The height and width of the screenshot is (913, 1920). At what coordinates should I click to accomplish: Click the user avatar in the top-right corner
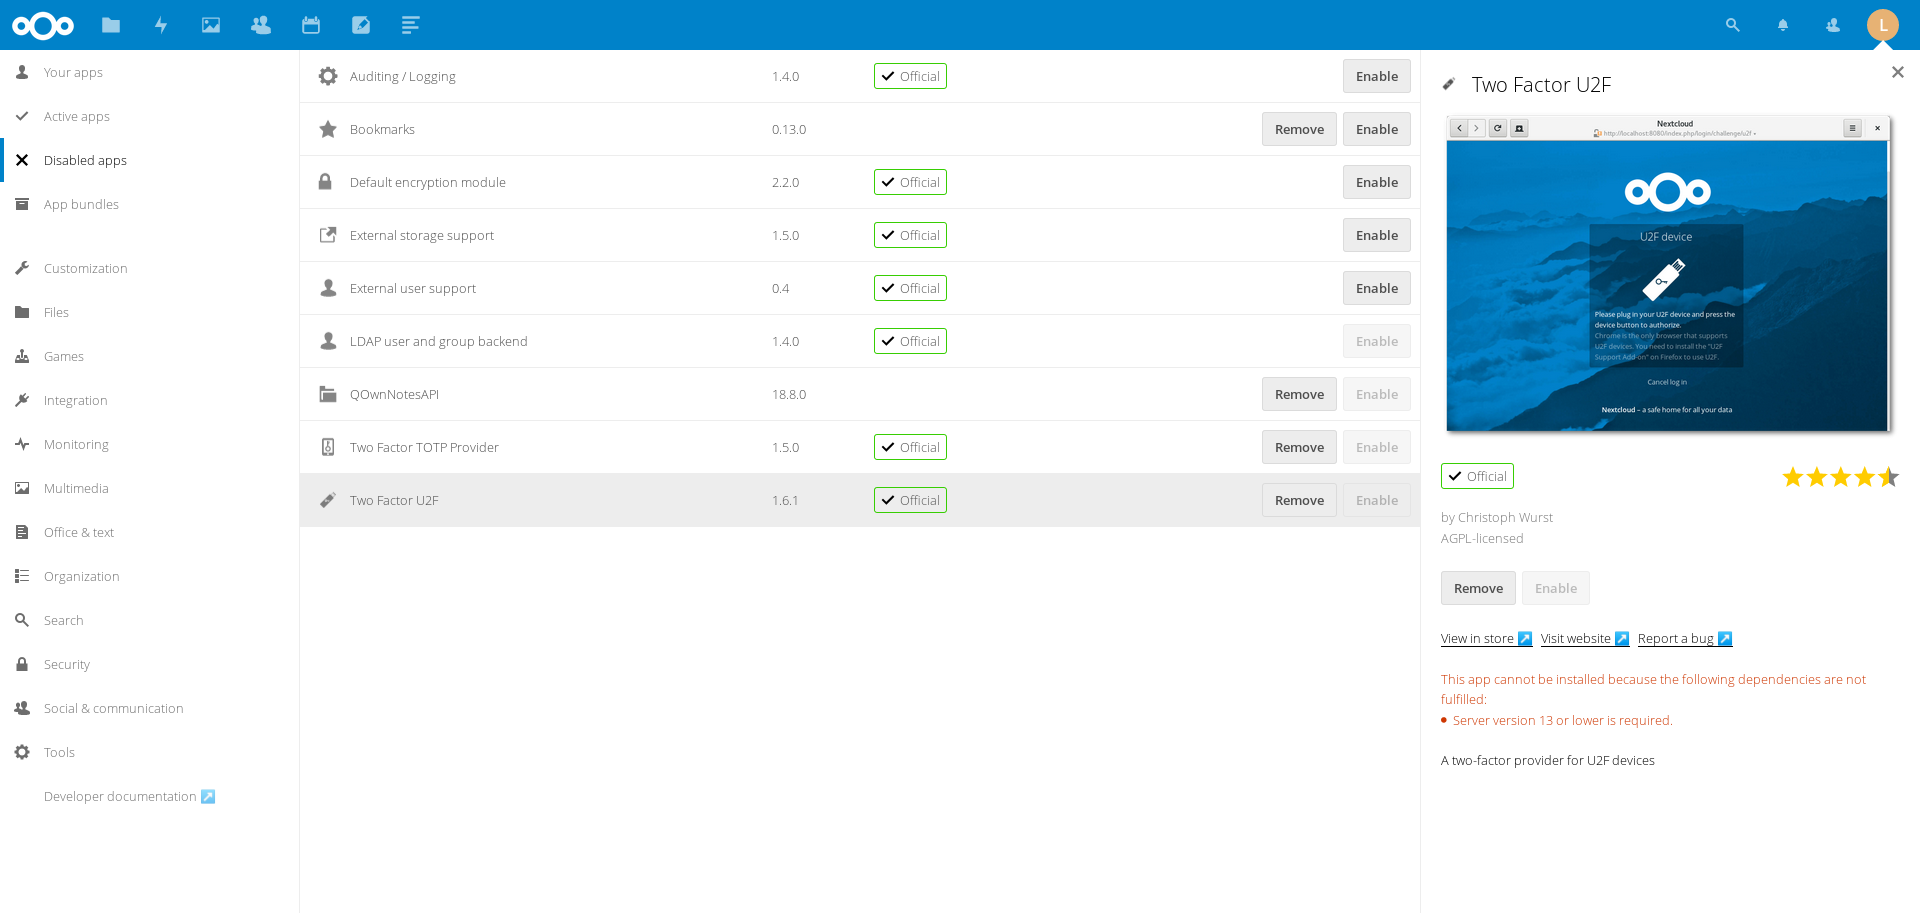click(1883, 25)
